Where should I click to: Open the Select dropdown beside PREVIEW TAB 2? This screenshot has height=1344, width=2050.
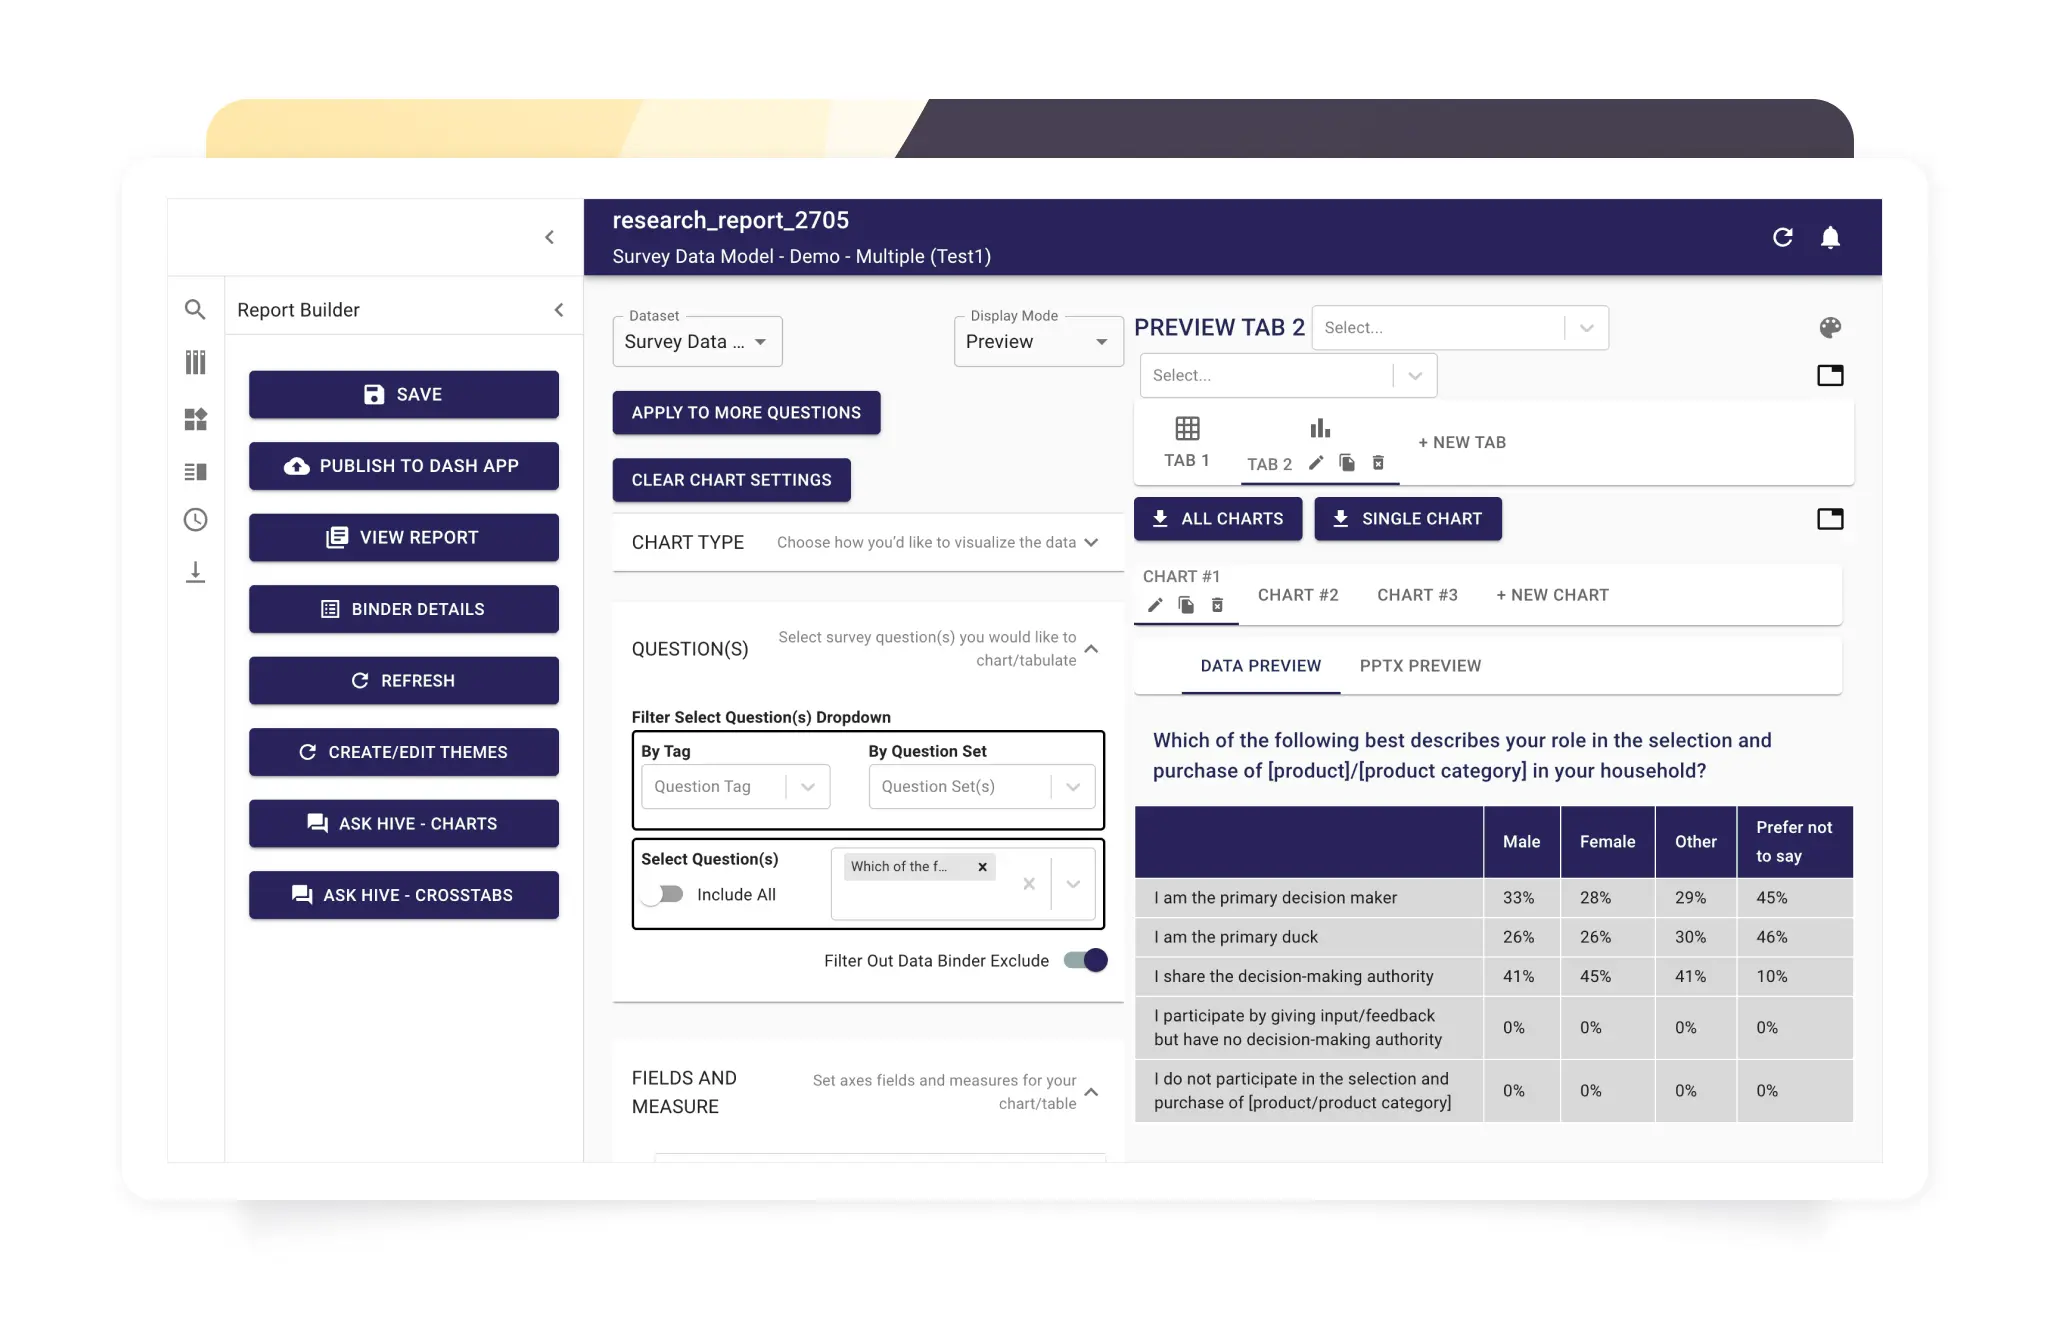[x=1460, y=328]
